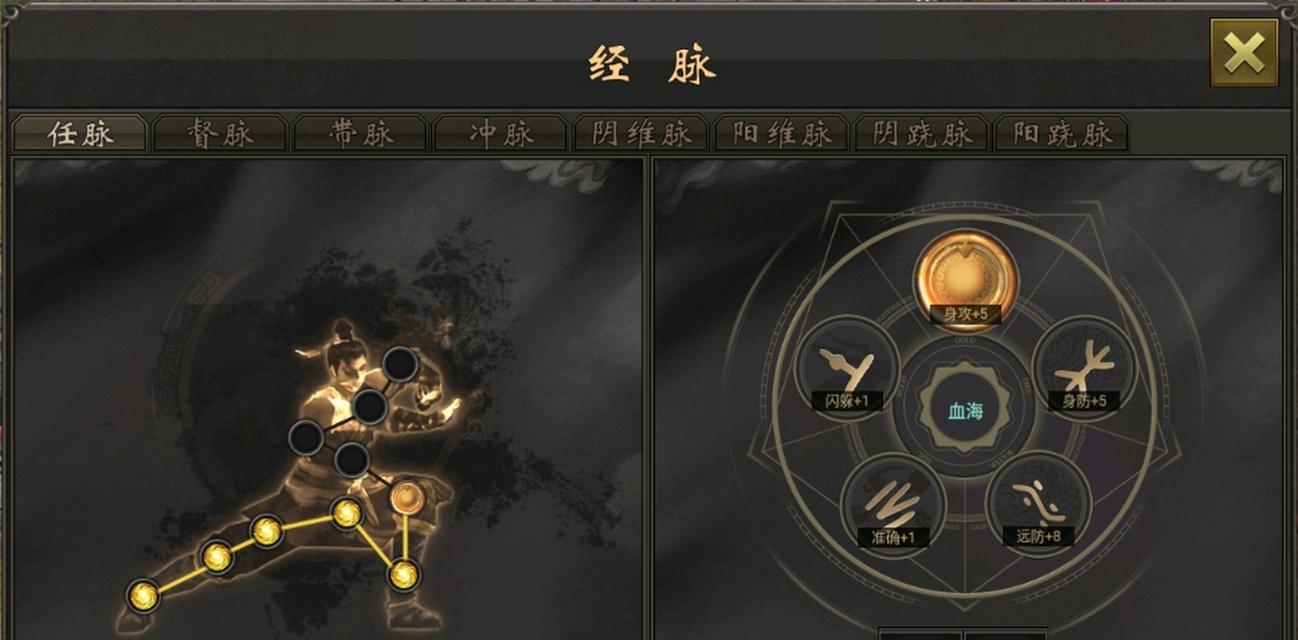
Task: Open the 督脉 tab
Action: (x=220, y=134)
